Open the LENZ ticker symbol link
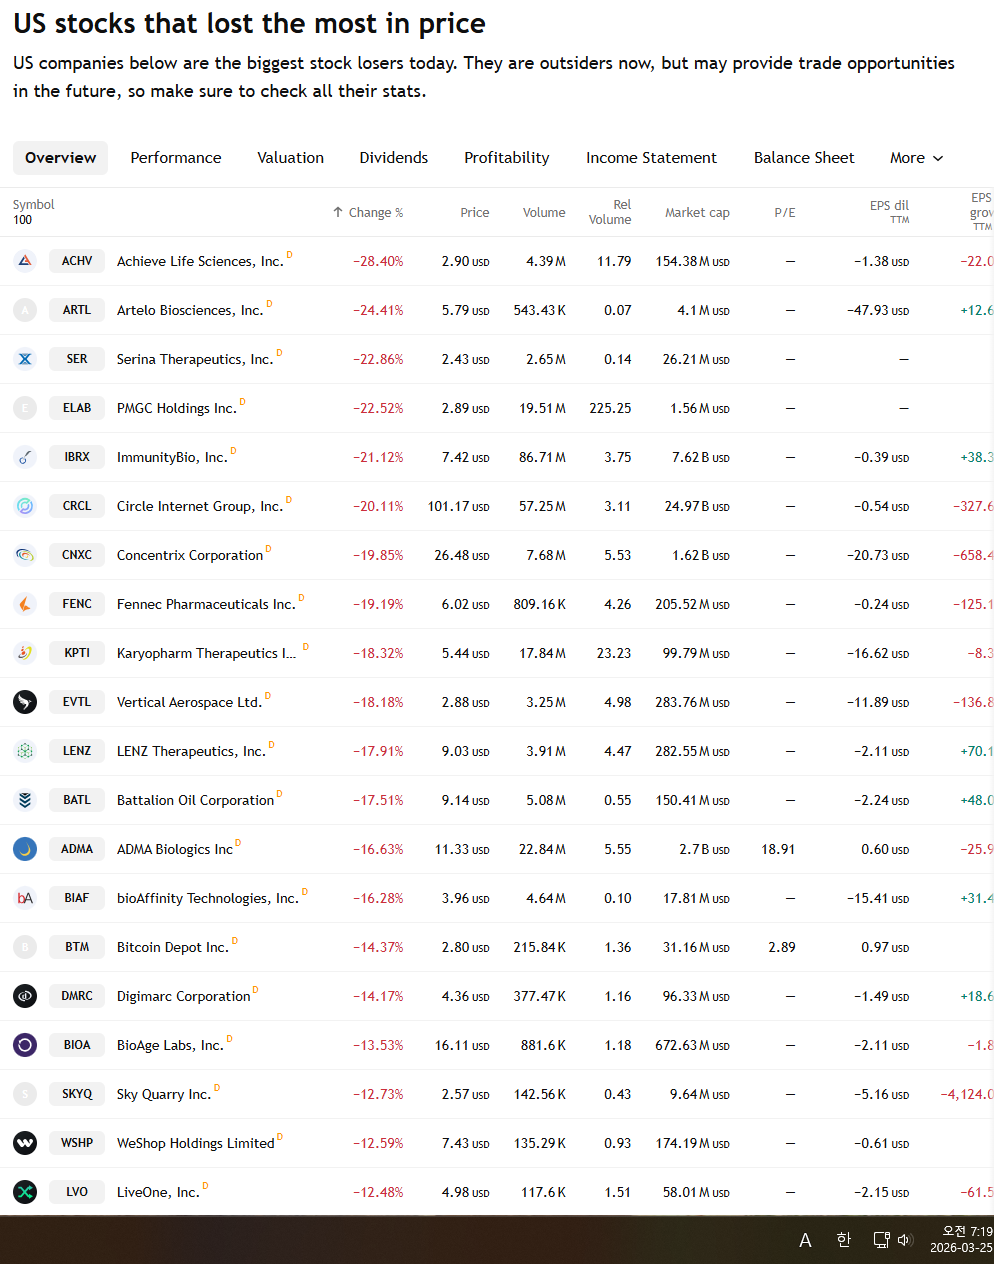 click(x=77, y=751)
